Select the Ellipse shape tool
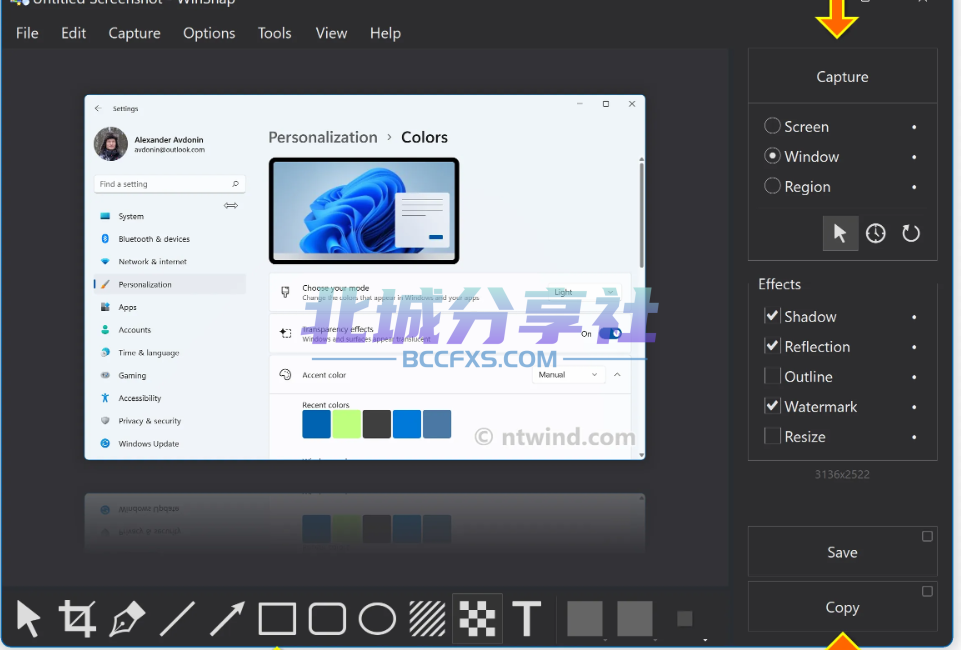This screenshot has height=650, width=961. coord(377,618)
